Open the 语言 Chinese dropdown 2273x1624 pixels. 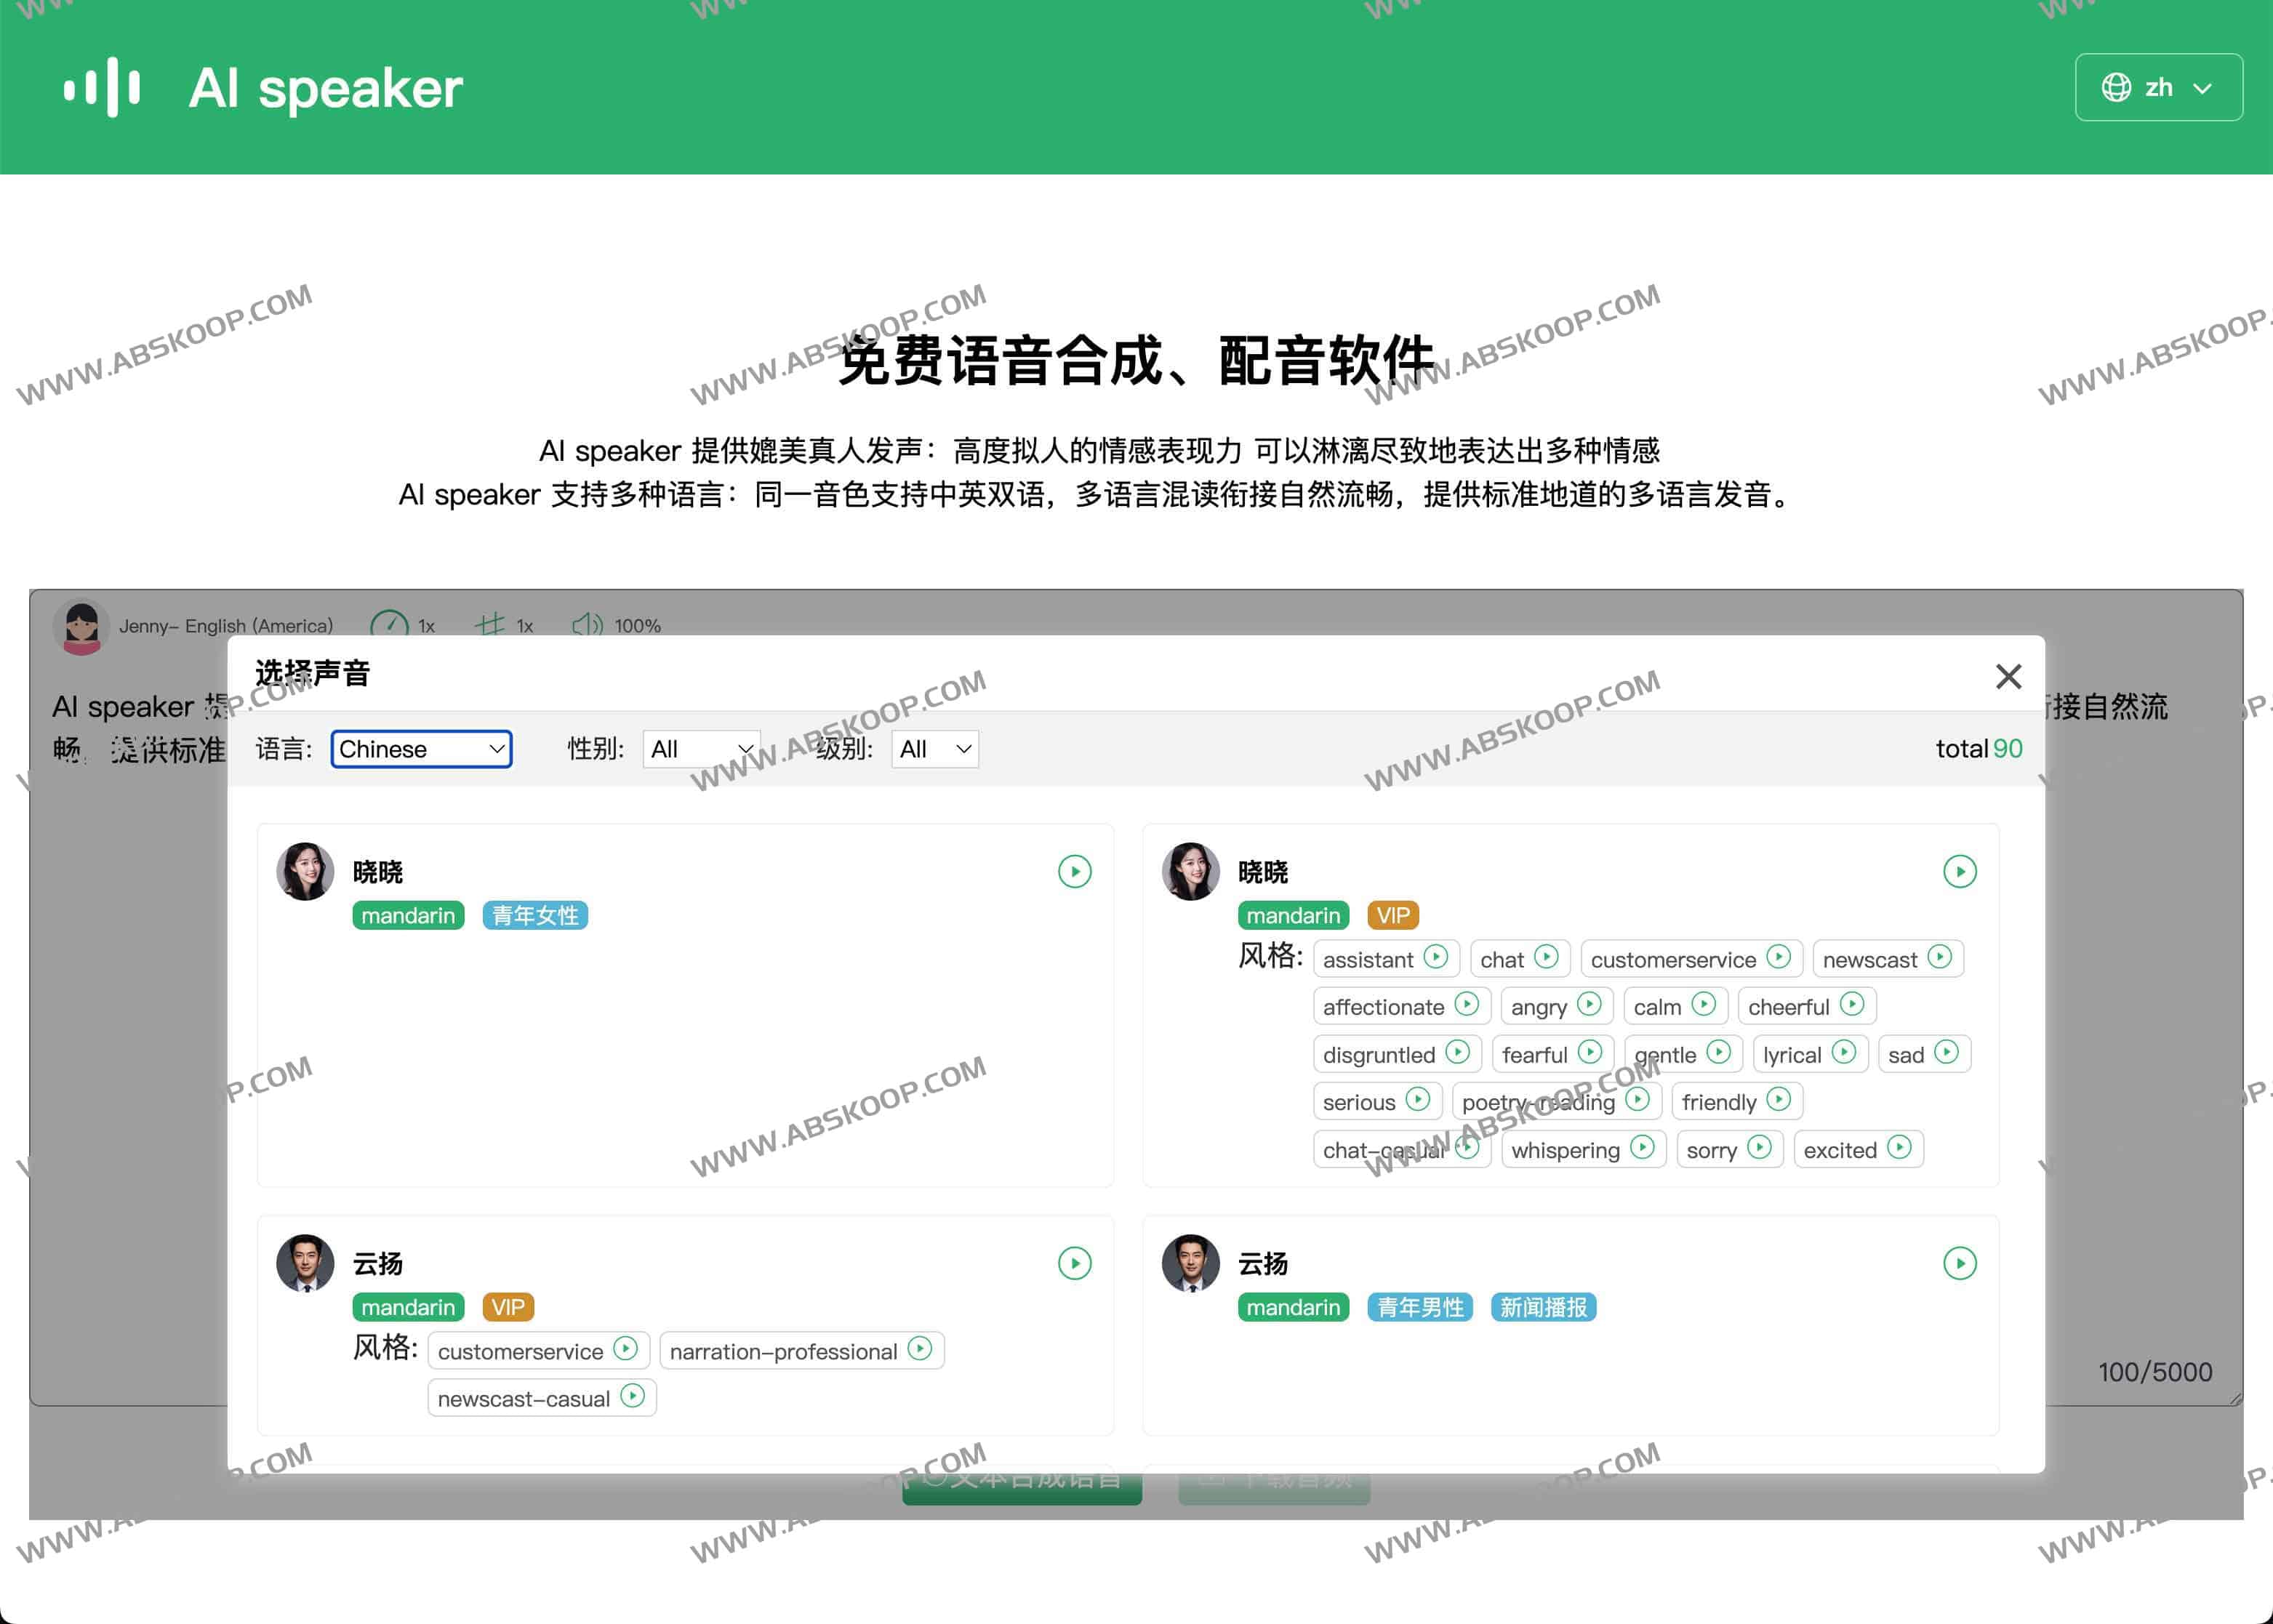tap(421, 749)
